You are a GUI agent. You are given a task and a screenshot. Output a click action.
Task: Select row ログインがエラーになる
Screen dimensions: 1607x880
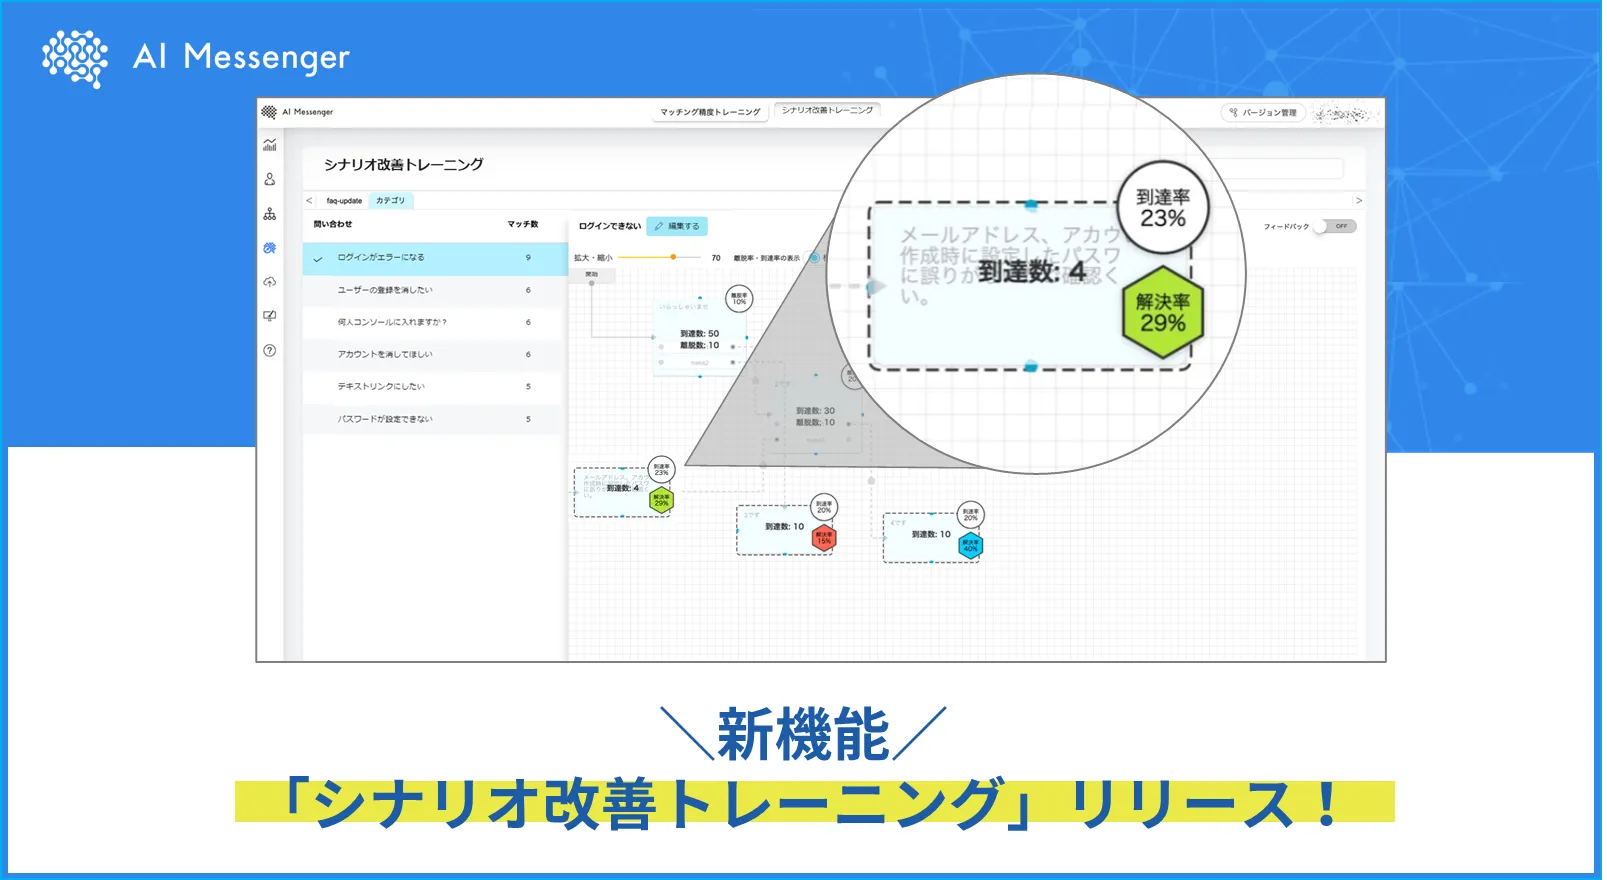(435, 258)
